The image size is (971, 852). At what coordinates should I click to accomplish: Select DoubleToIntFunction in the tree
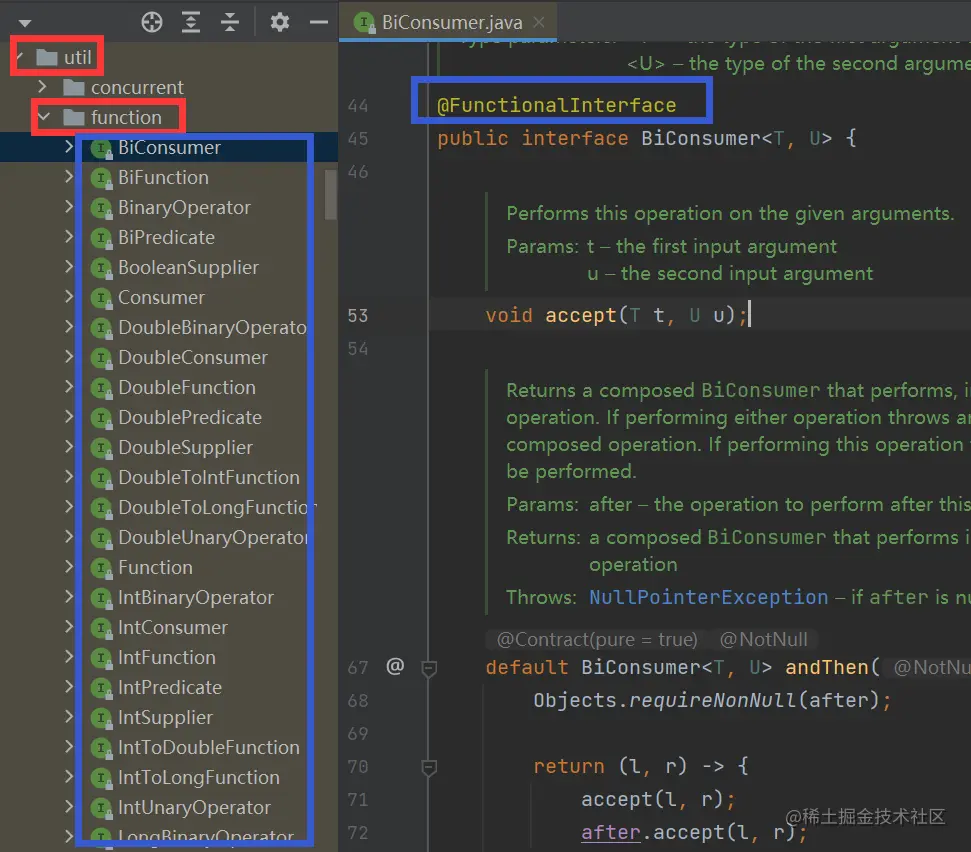[209, 477]
